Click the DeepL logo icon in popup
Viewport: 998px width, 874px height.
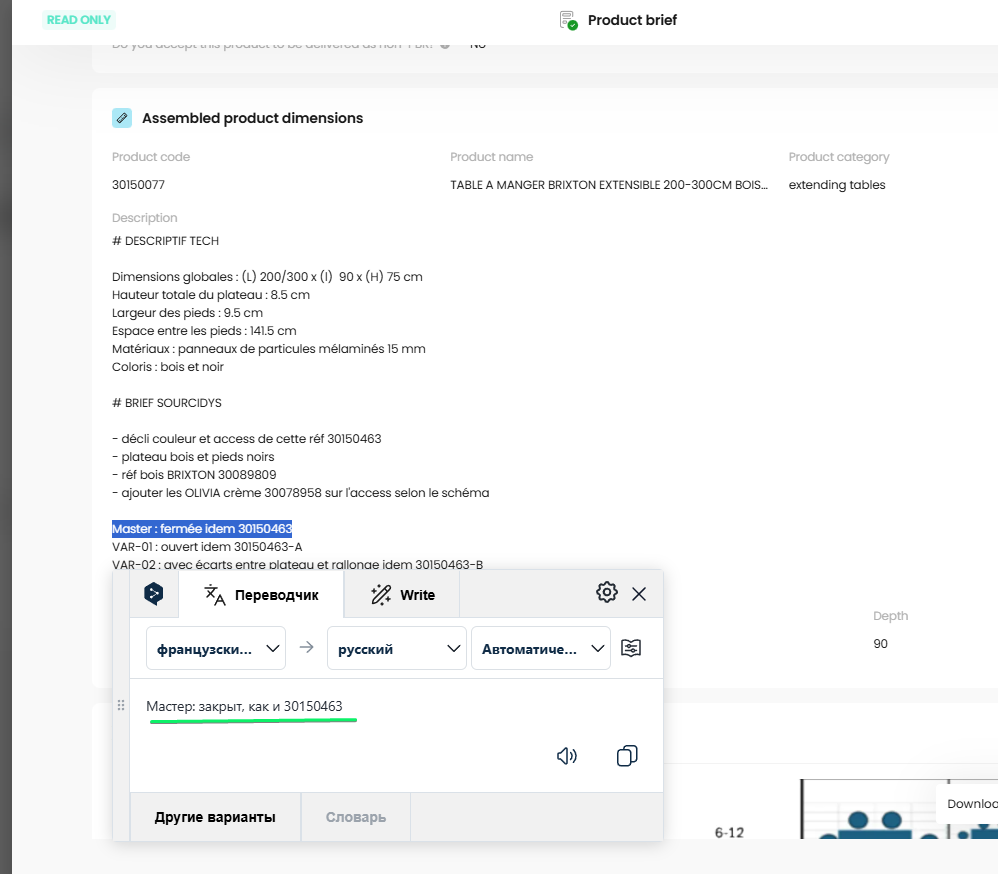pos(153,594)
